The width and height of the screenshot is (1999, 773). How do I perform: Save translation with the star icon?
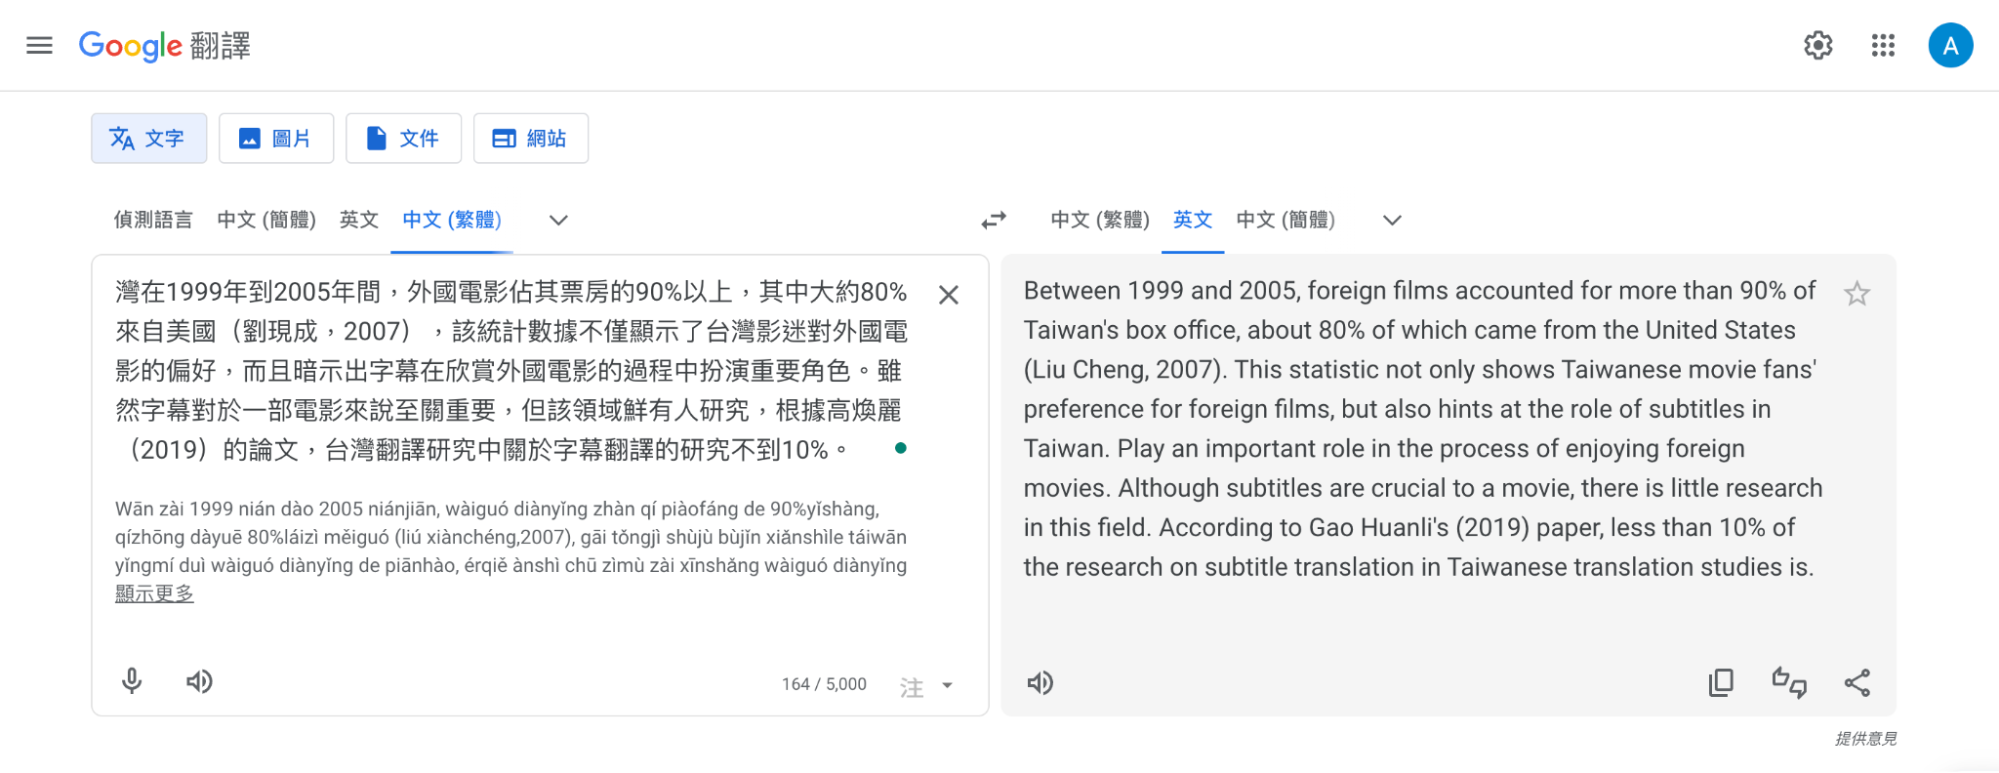[1857, 294]
